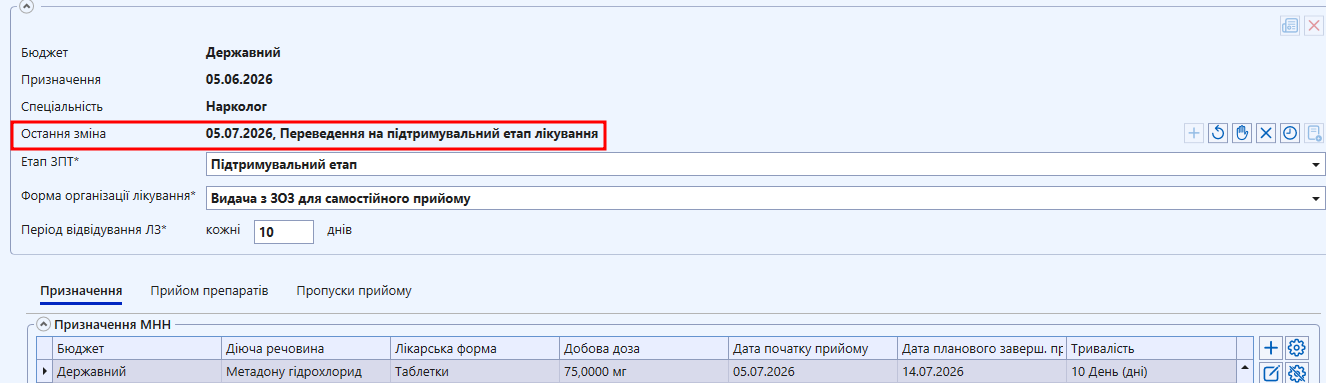Image resolution: width=1326 pixels, height=383 pixels.
Task: Click the Бюджет column header
Action: pos(136,349)
